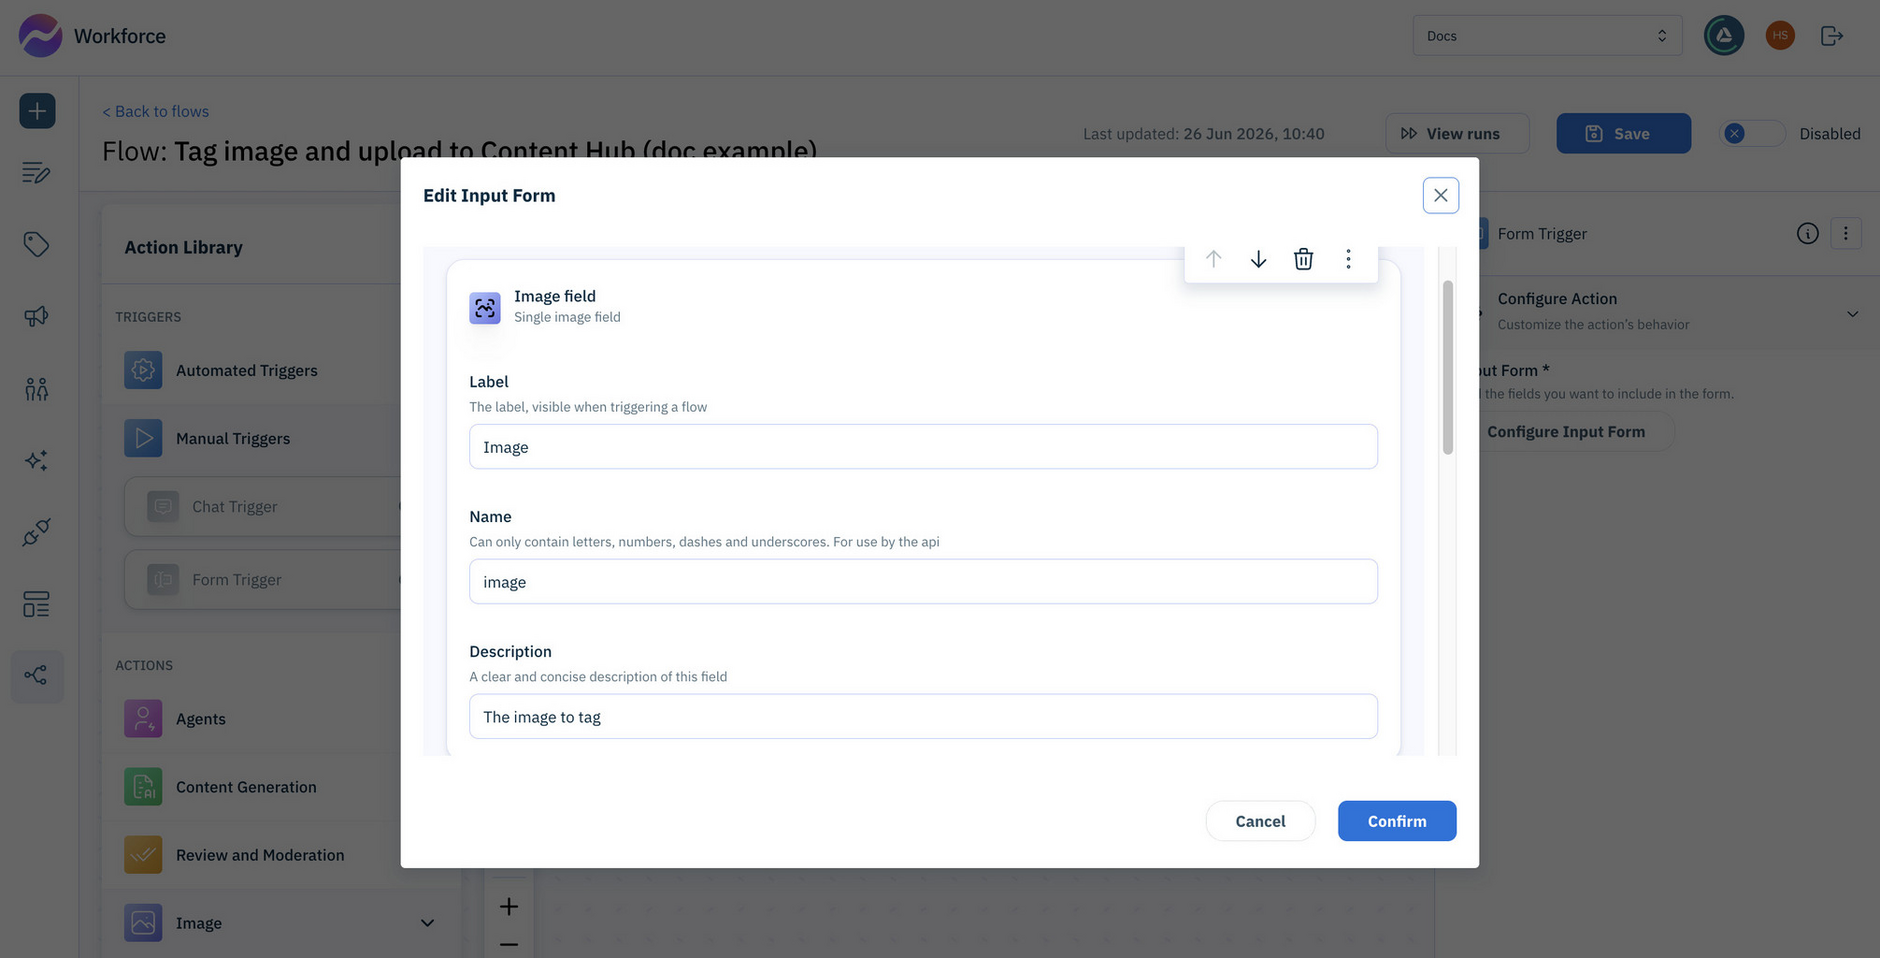Open the AI sparkles sidebar icon
The height and width of the screenshot is (958, 1880).
click(37, 460)
